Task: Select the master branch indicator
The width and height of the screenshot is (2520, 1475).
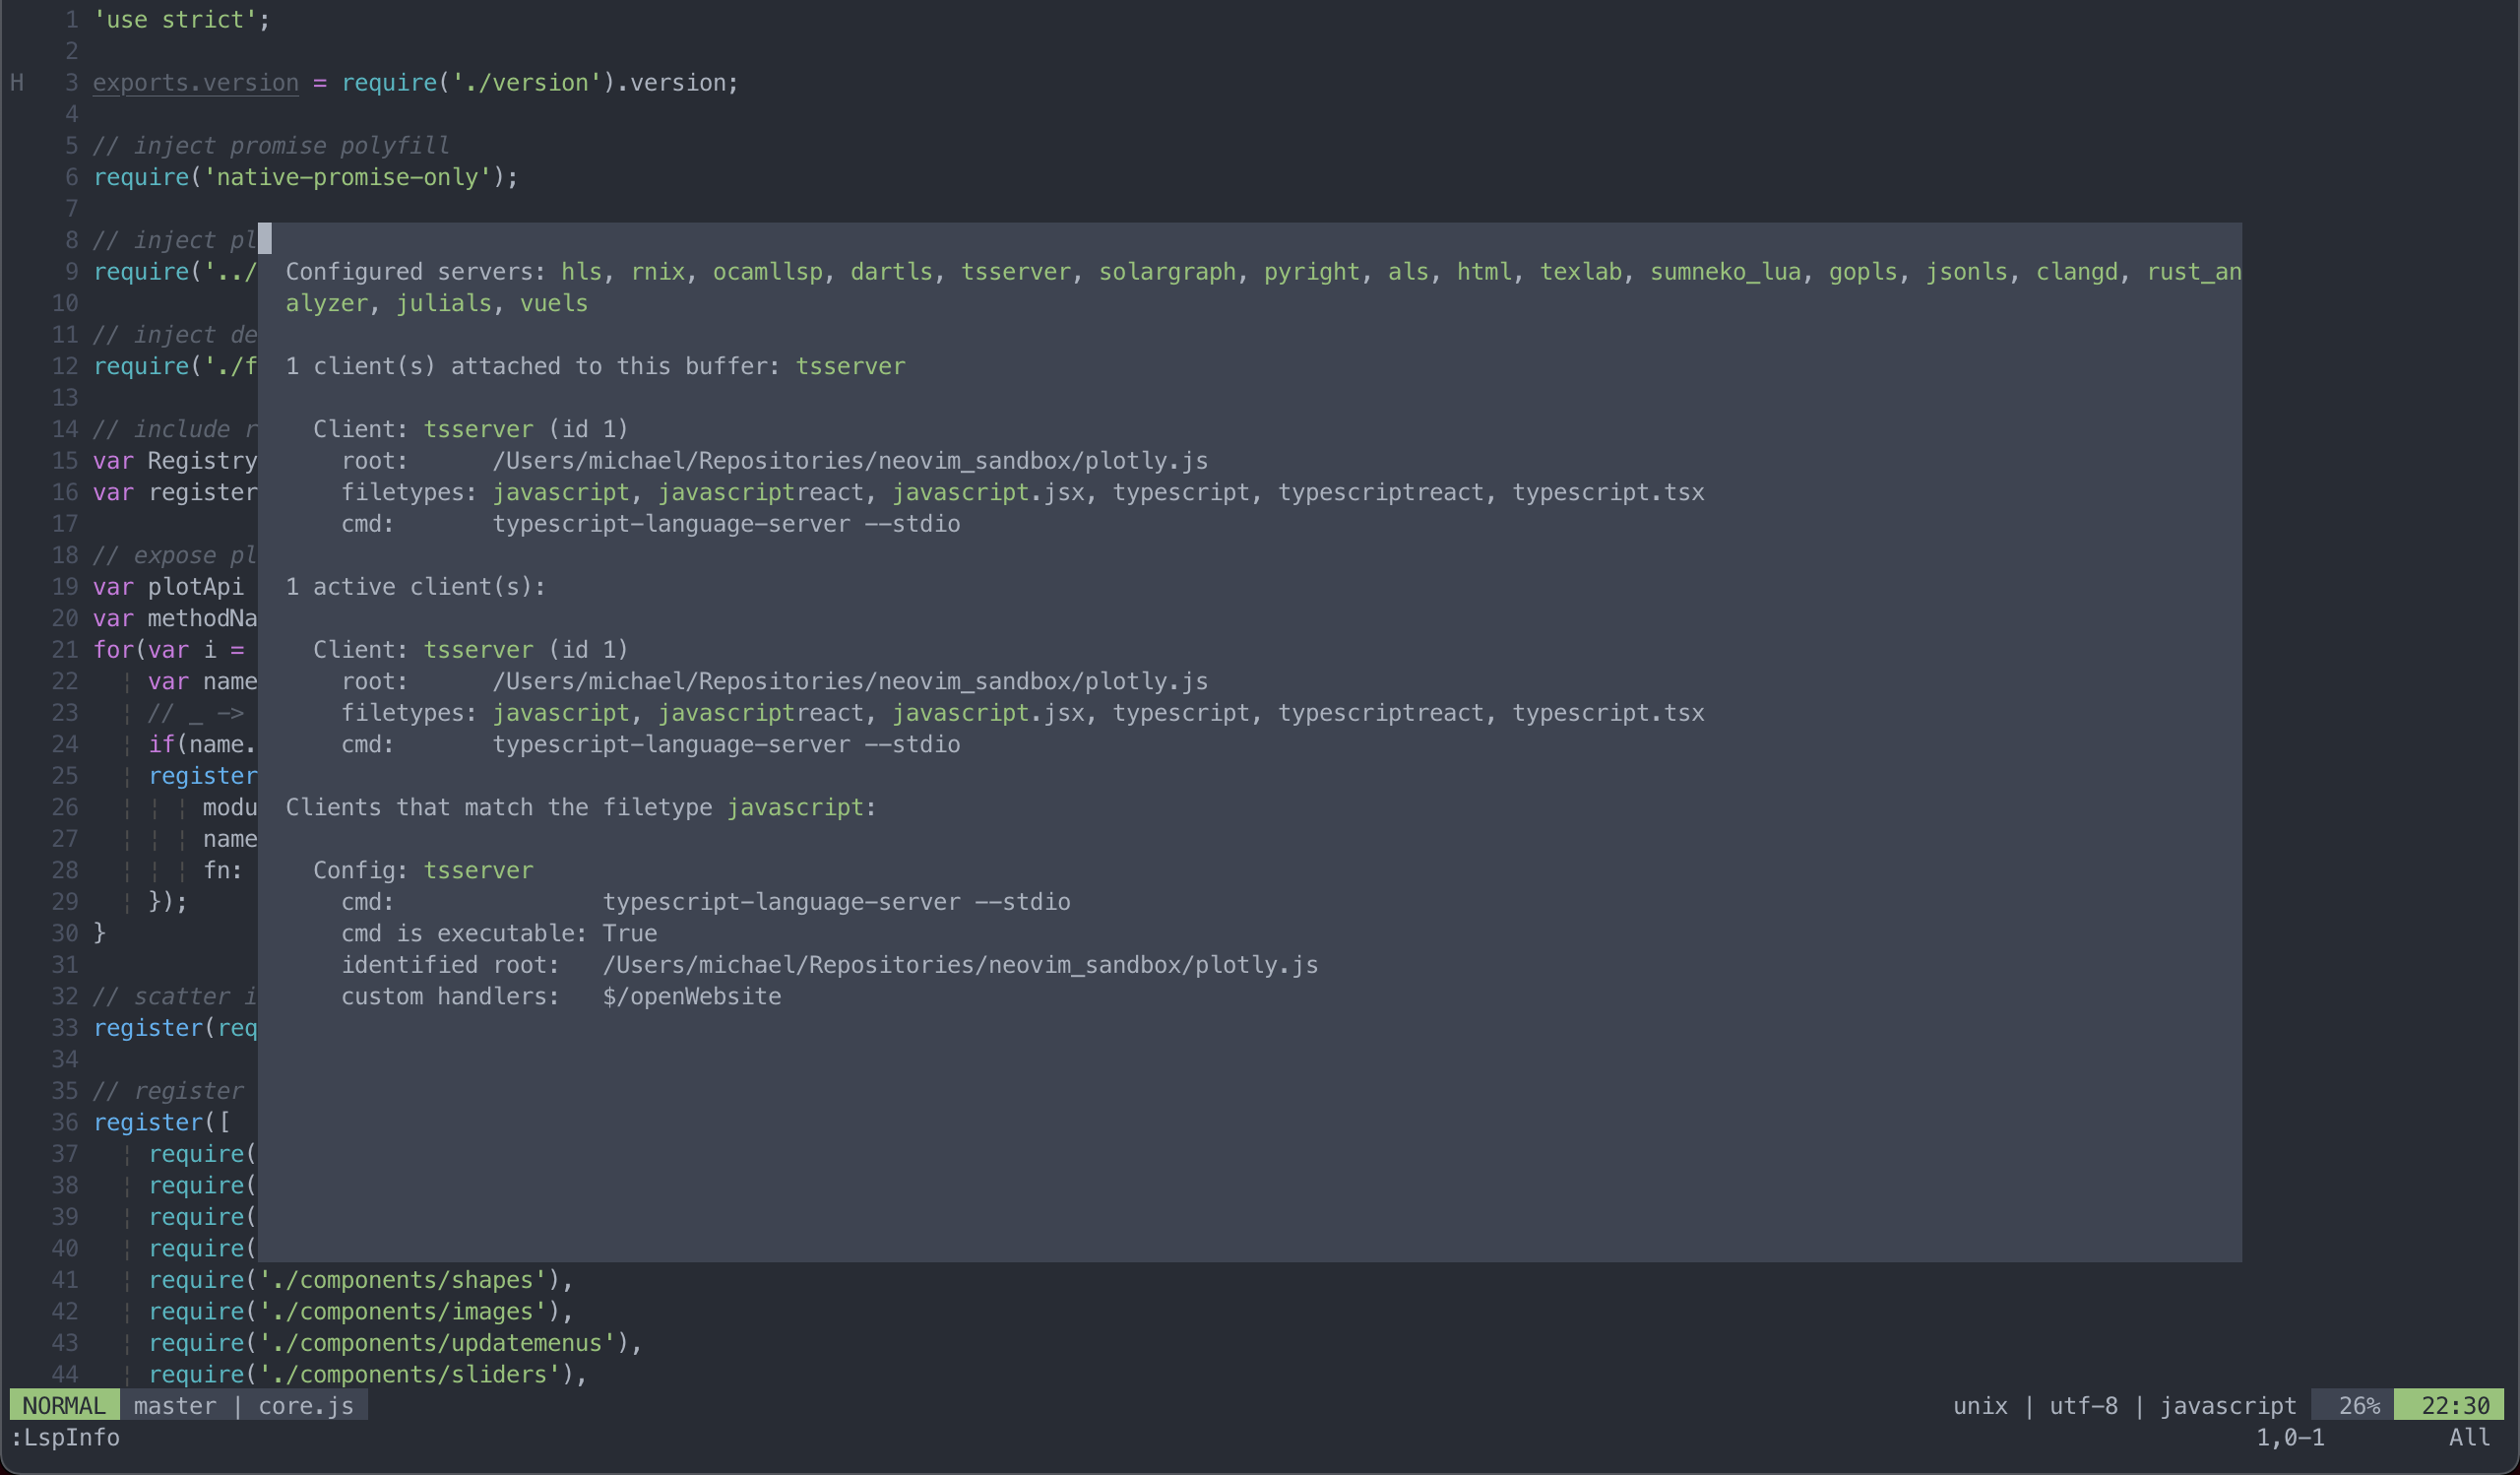Action: tap(174, 1405)
